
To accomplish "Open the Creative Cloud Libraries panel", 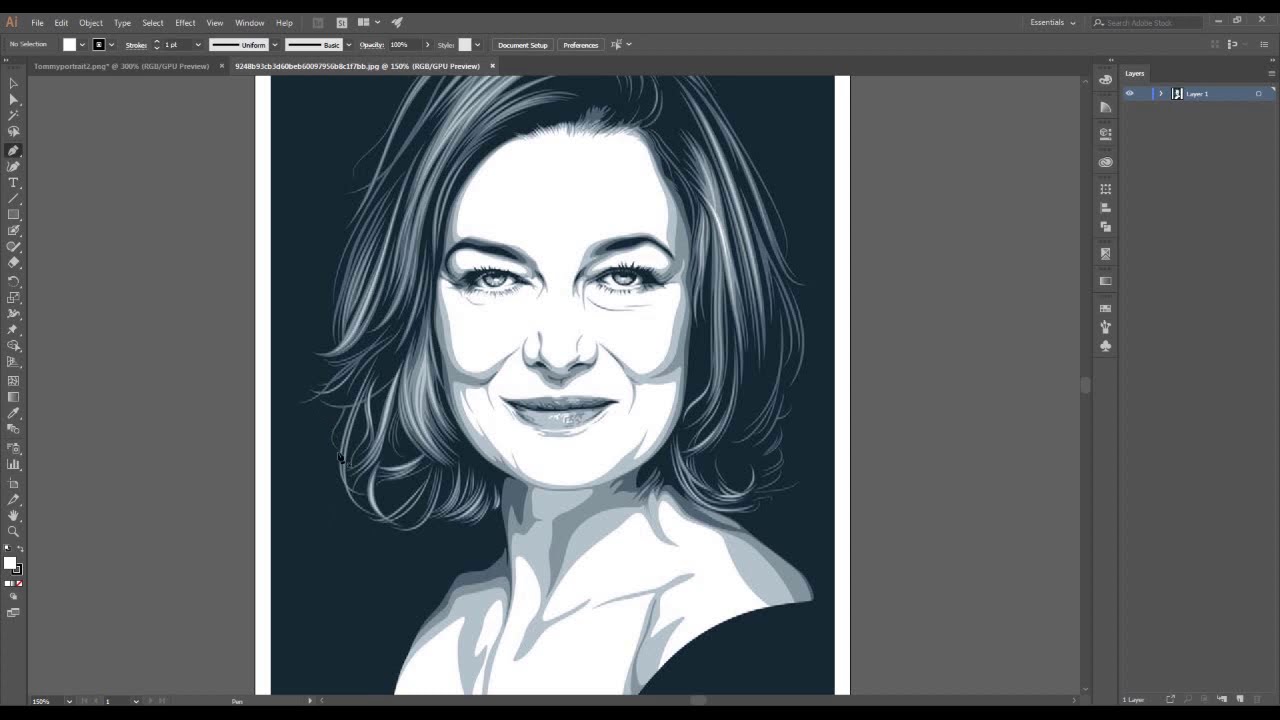I will pos(1105,162).
